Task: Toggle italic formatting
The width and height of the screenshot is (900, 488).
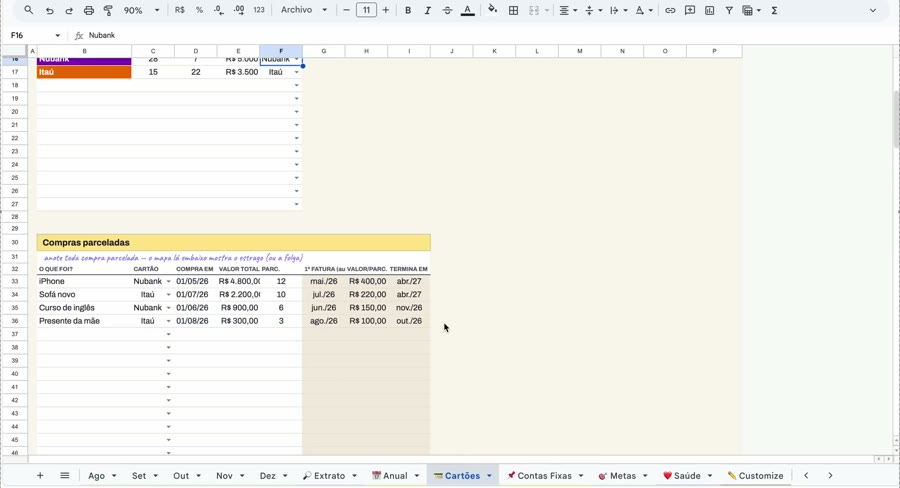Action: coord(427,10)
